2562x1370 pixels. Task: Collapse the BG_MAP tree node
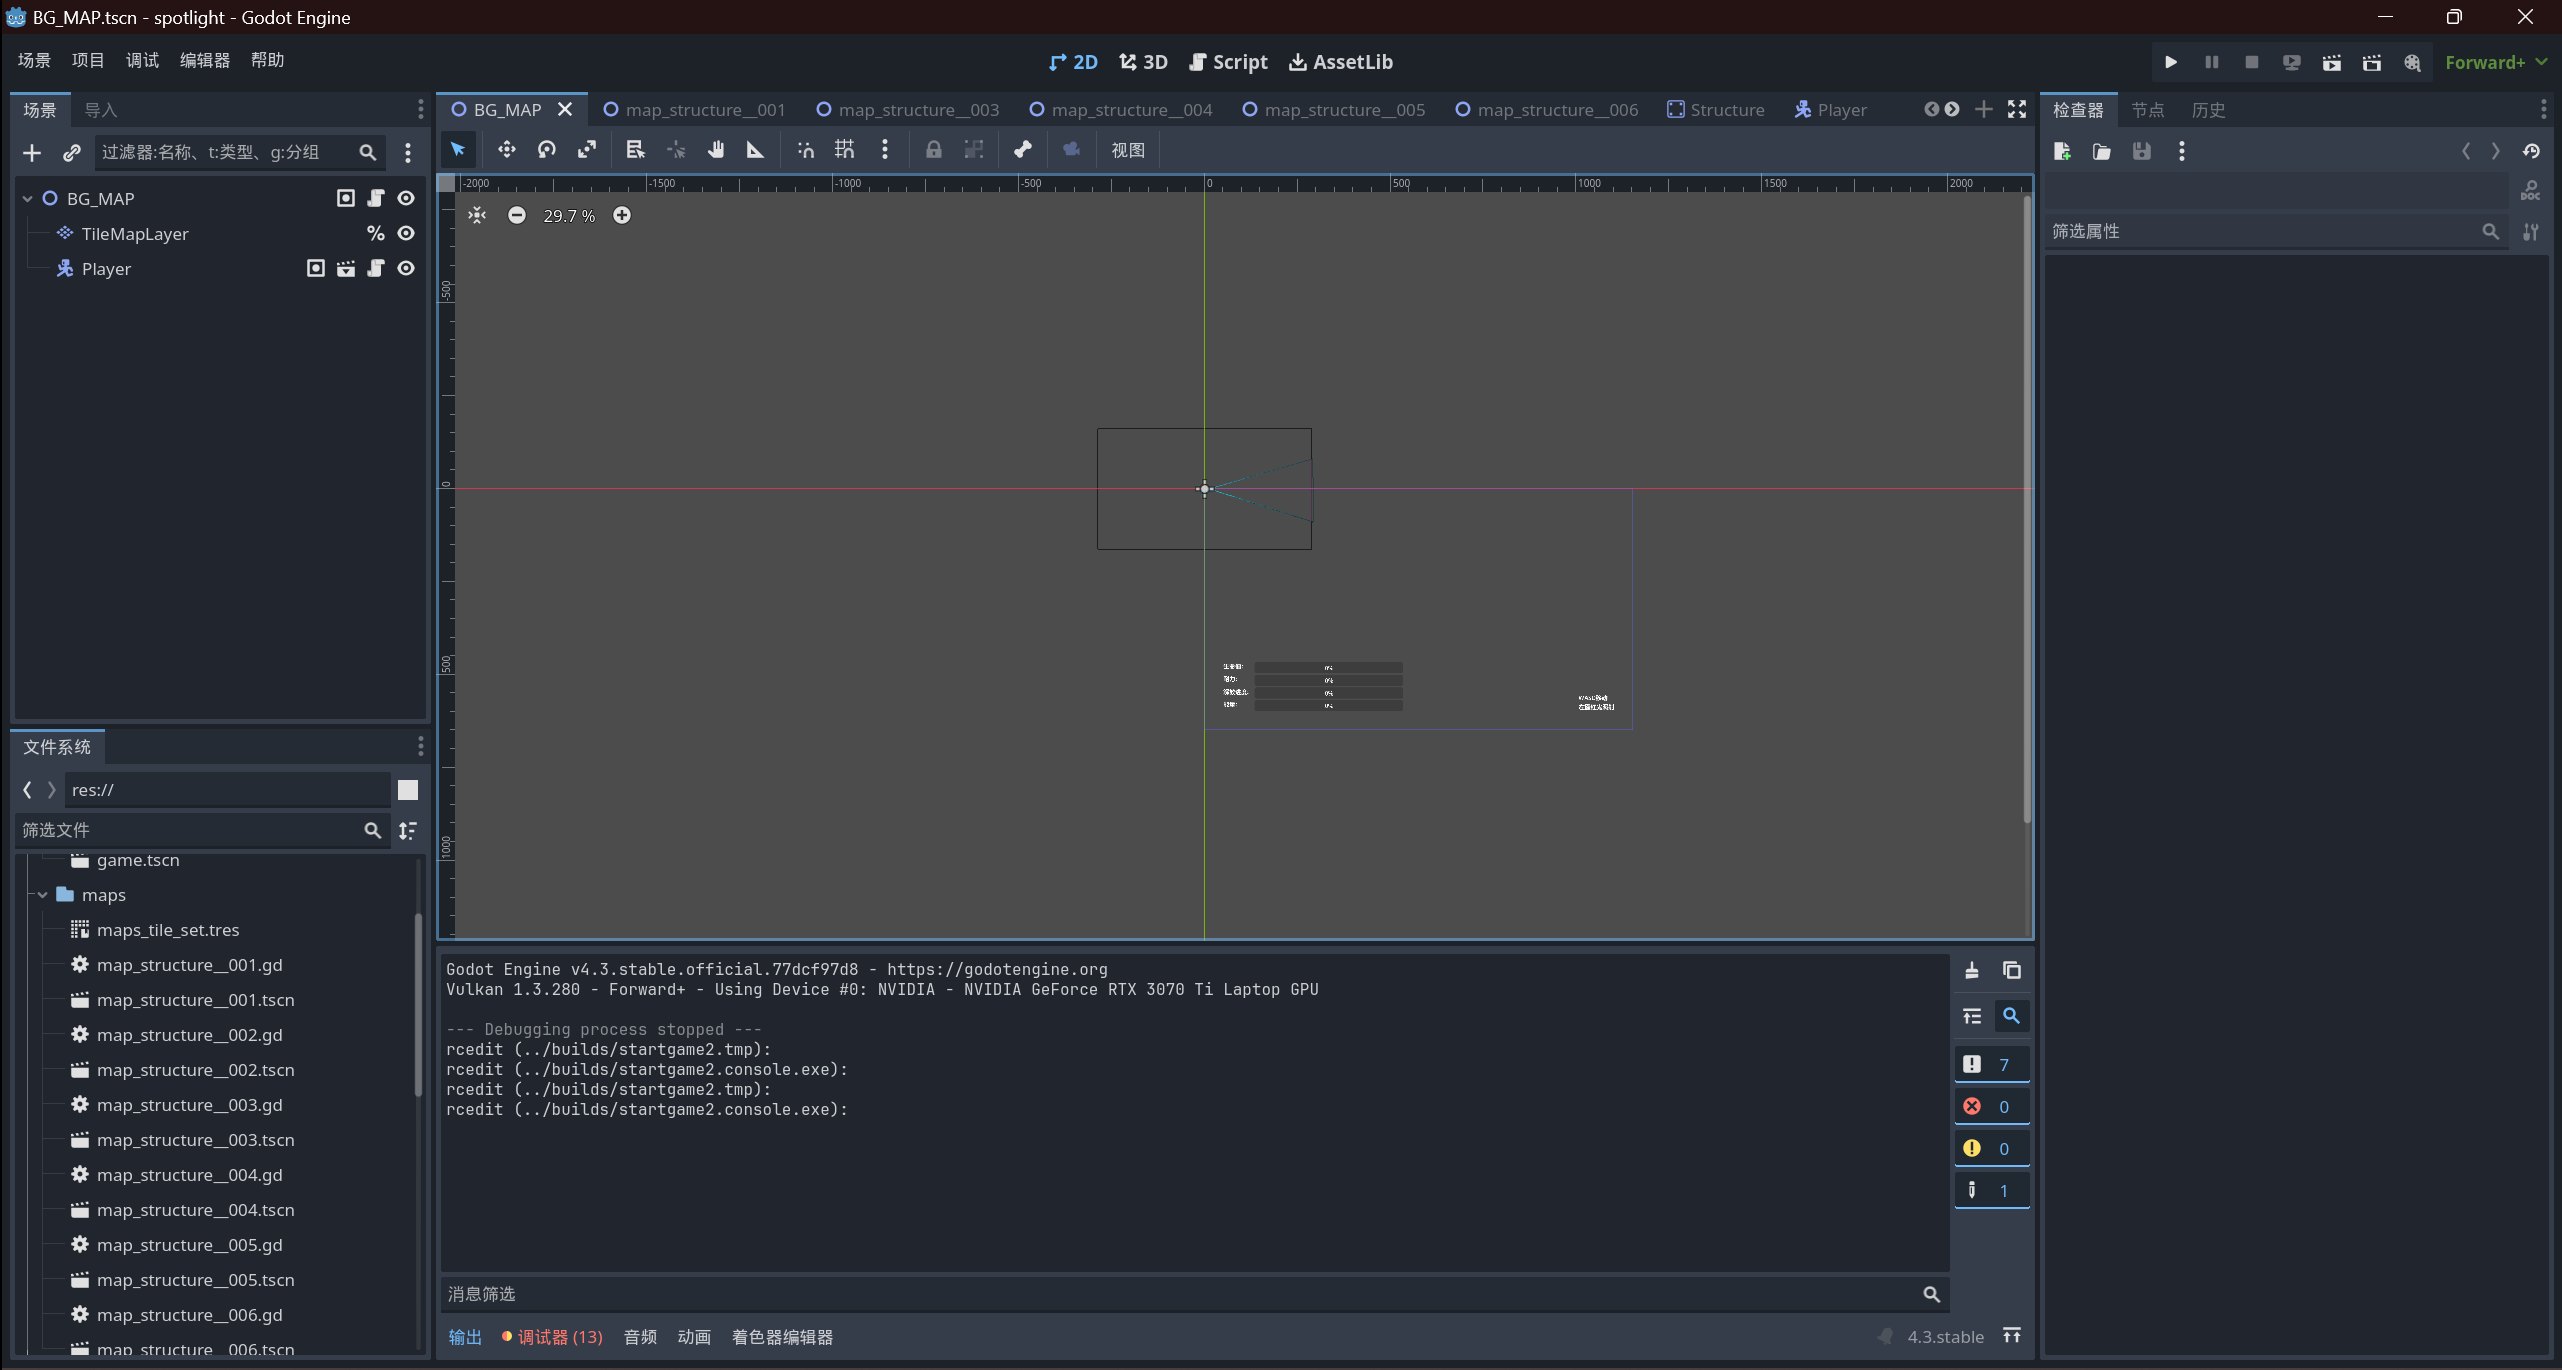[x=28, y=198]
